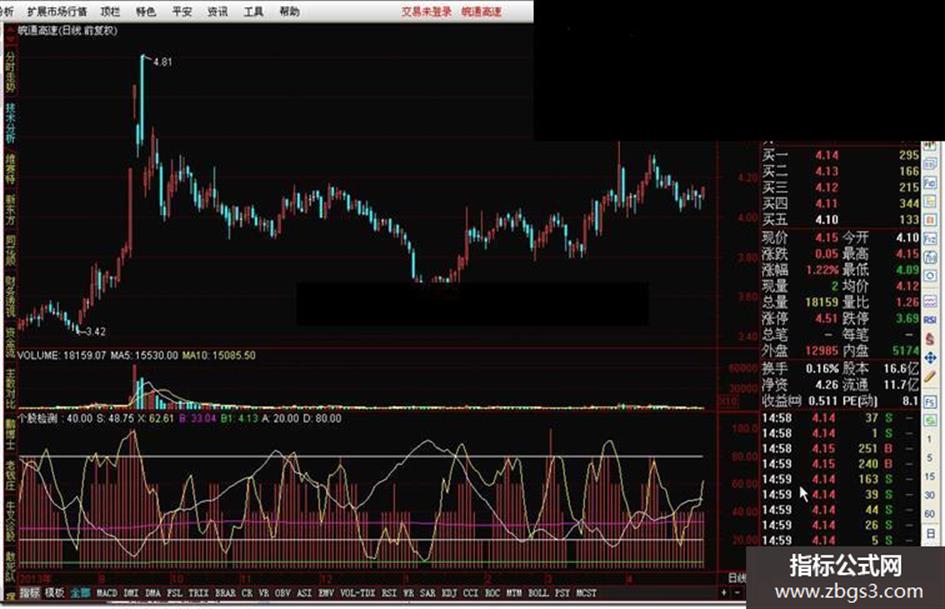Click the 3.42 low price label
Viewport: 945px width, 609px height.
(95, 332)
